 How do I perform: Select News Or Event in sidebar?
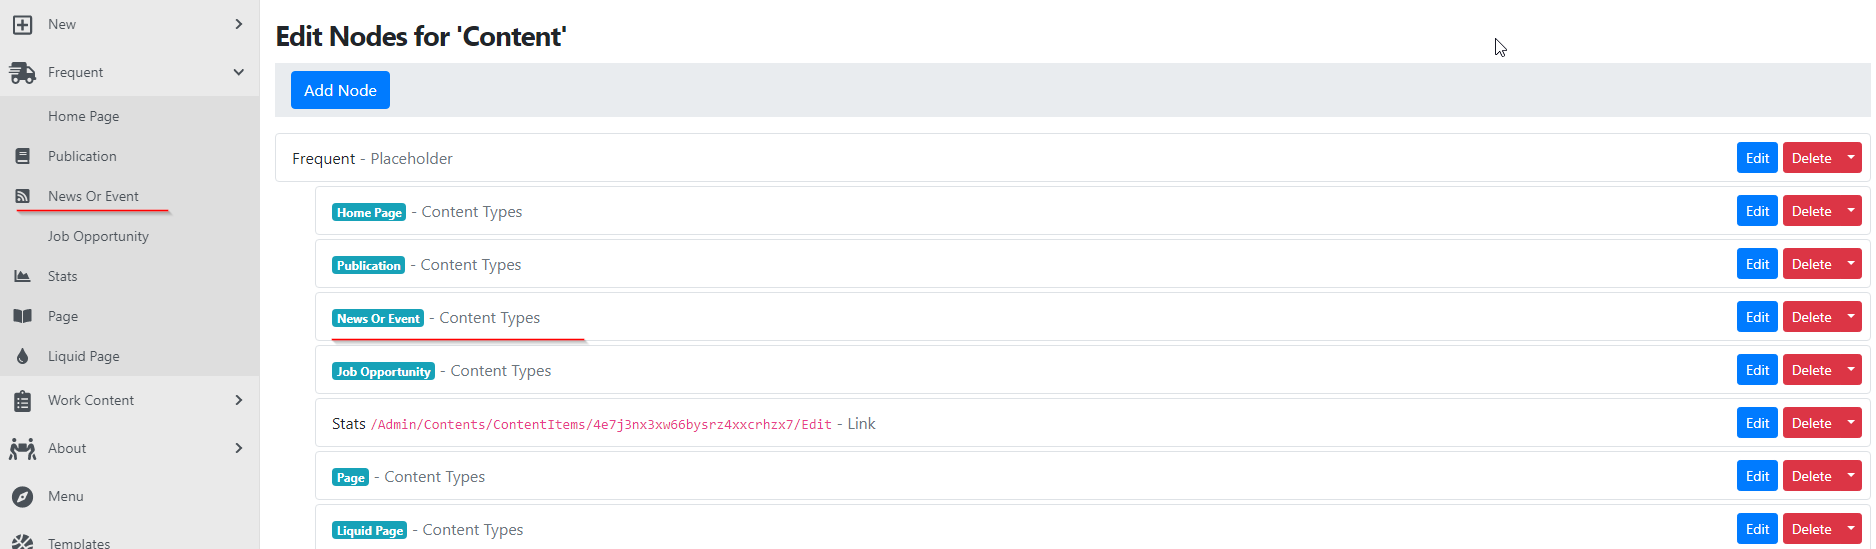pyautogui.click(x=93, y=196)
